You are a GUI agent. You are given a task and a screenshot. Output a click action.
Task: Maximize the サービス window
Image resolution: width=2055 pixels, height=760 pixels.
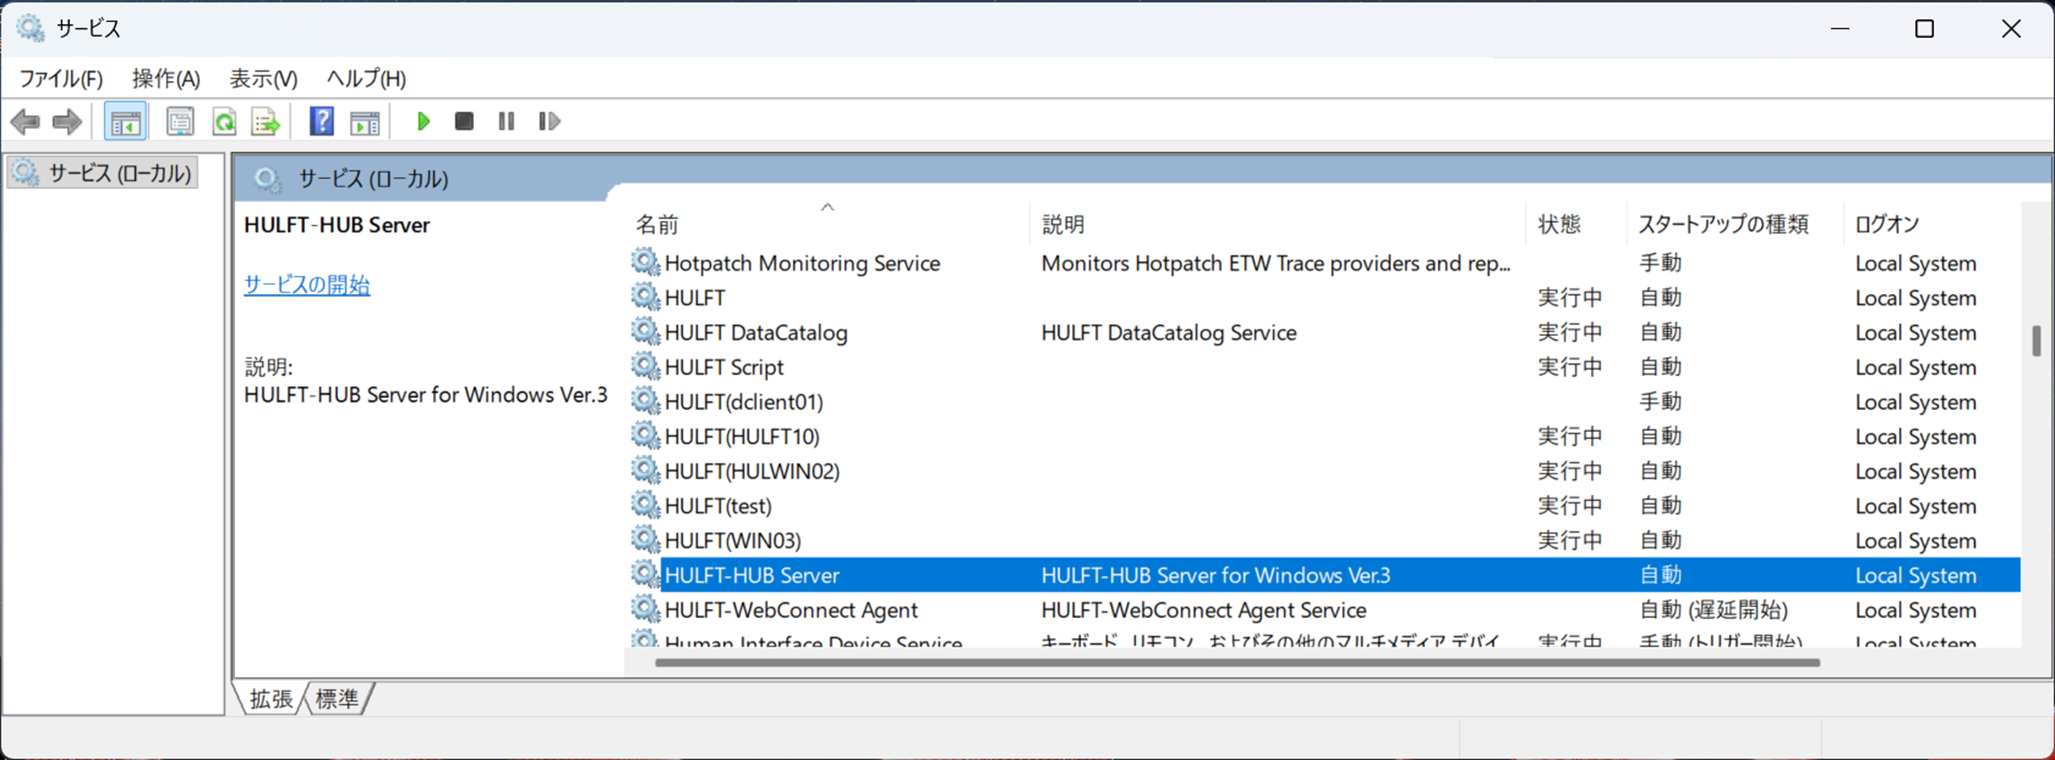click(1924, 28)
